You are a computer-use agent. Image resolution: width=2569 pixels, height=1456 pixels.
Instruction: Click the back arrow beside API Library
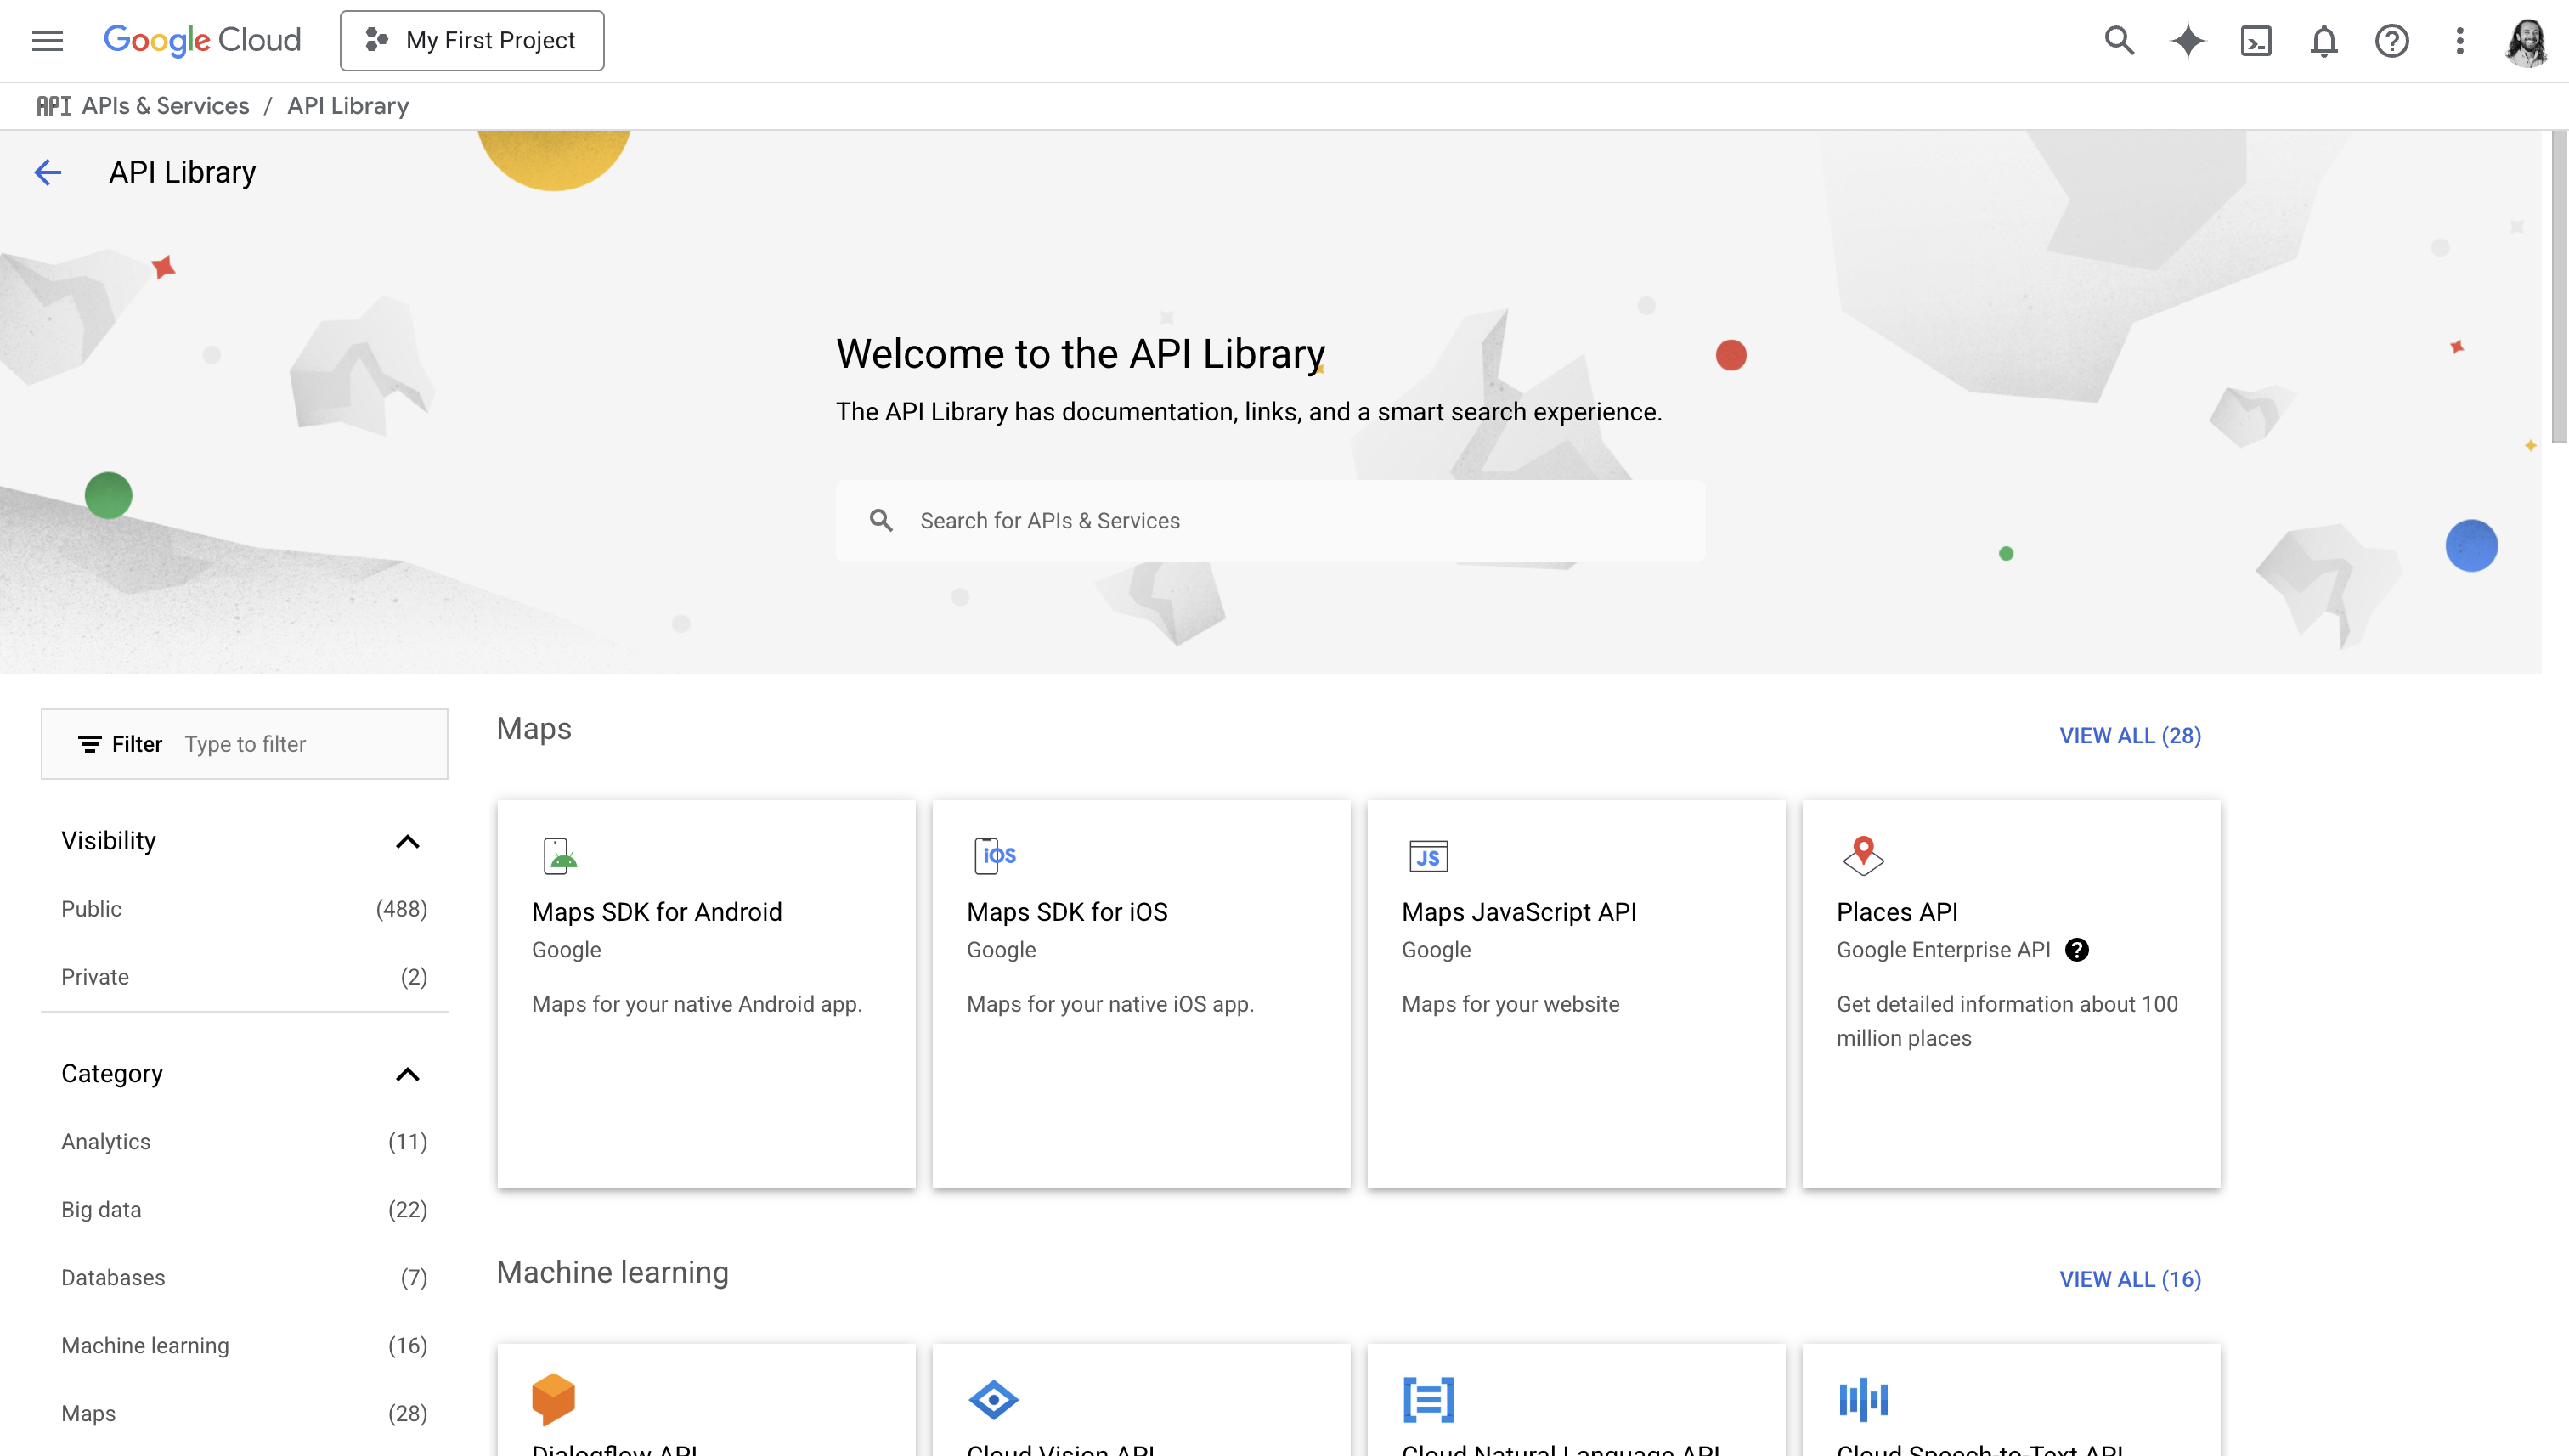tap(47, 172)
